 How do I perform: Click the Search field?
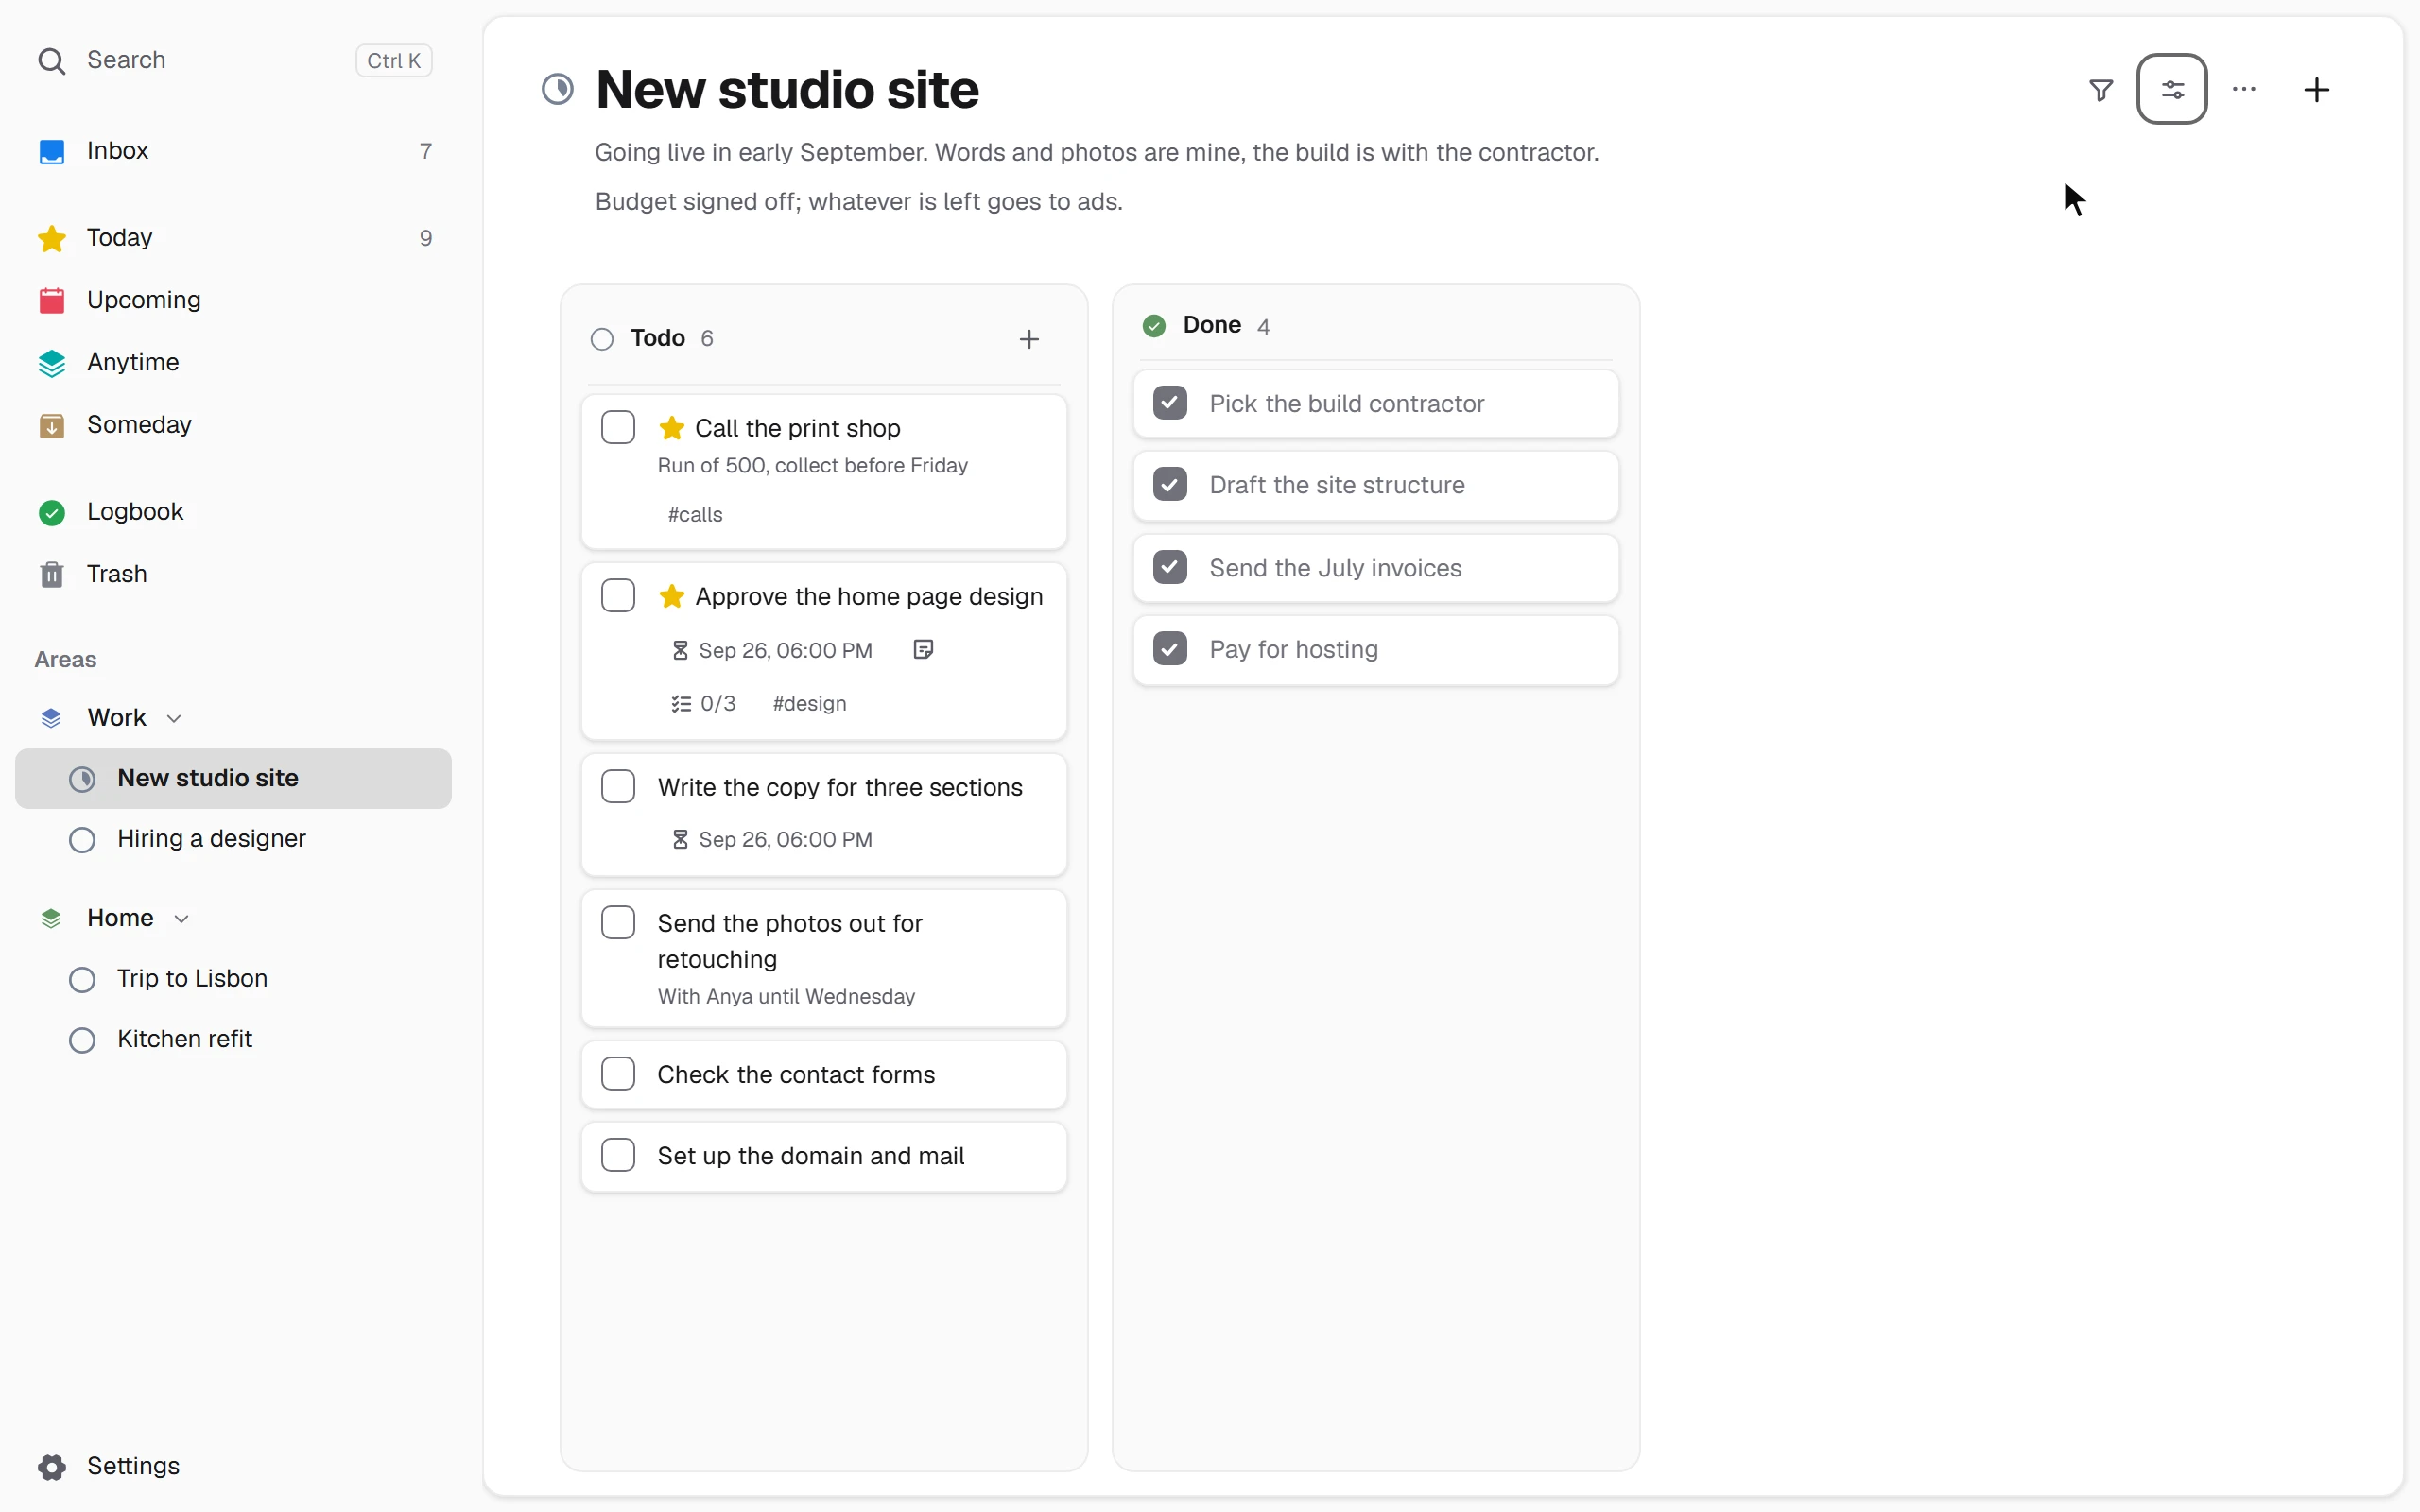[x=233, y=61]
